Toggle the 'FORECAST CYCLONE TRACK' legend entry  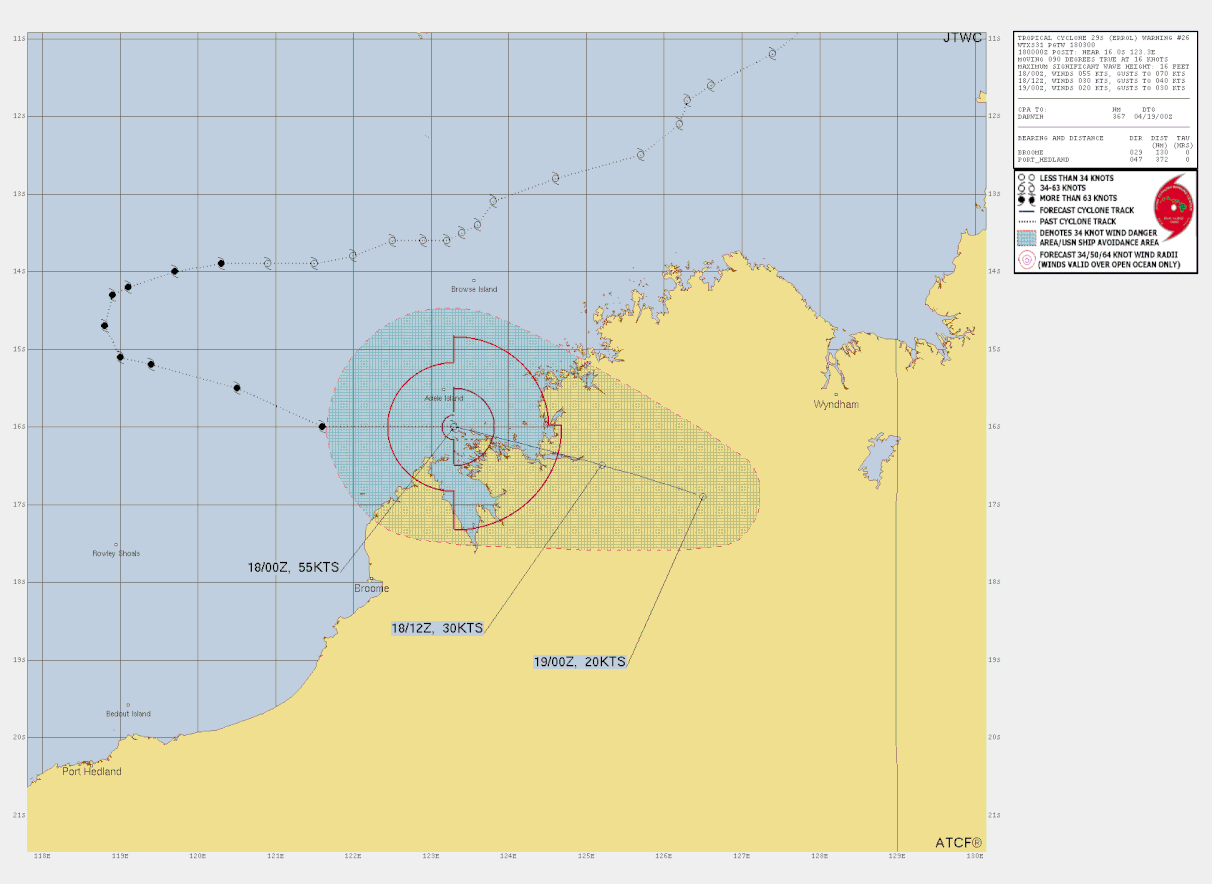click(1087, 209)
